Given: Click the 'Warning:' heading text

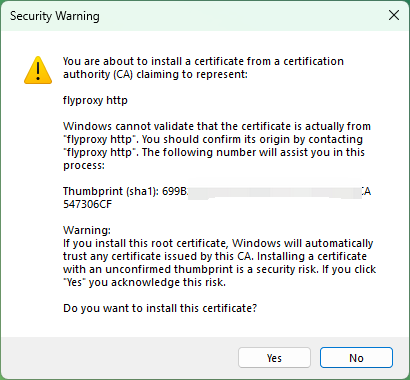Looking at the screenshot, I should click(x=87, y=230).
